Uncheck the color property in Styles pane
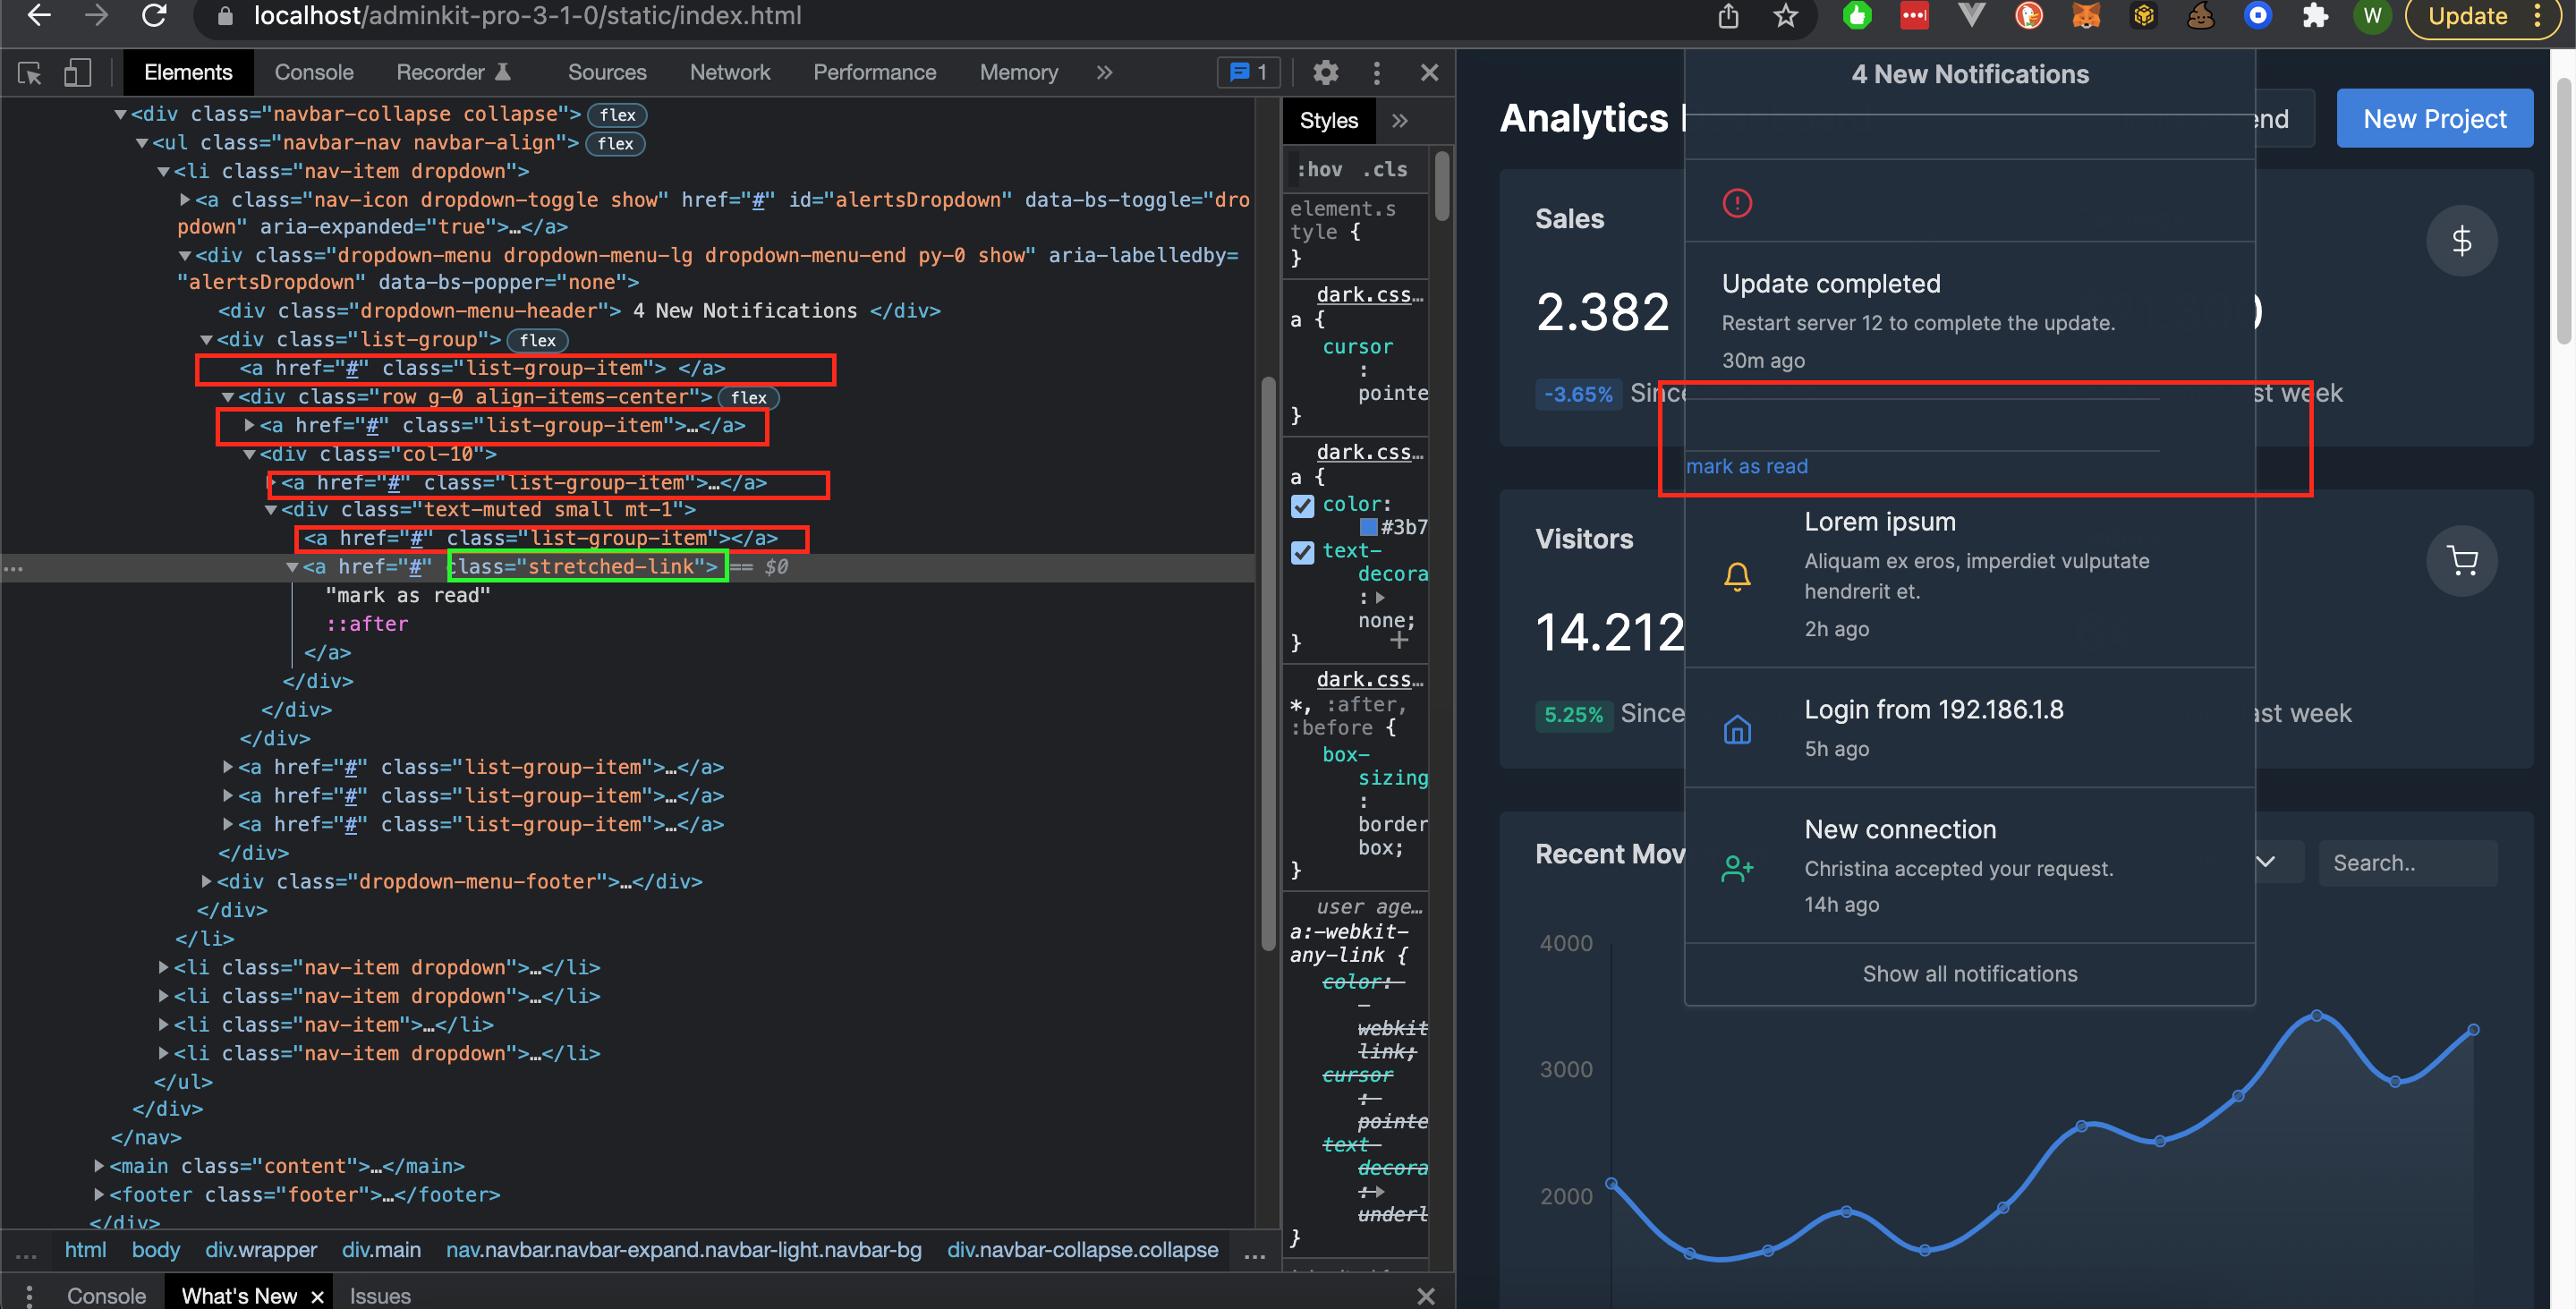 (1302, 507)
